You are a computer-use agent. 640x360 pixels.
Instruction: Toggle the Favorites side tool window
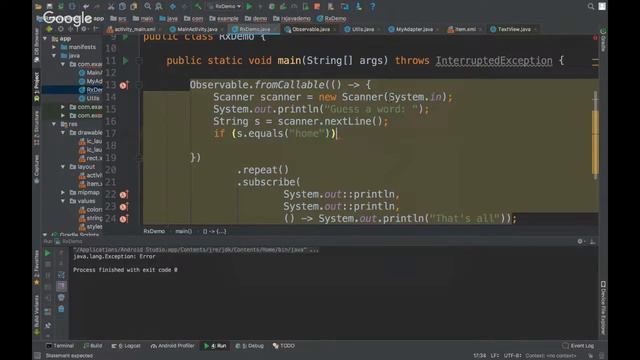coord(36,267)
